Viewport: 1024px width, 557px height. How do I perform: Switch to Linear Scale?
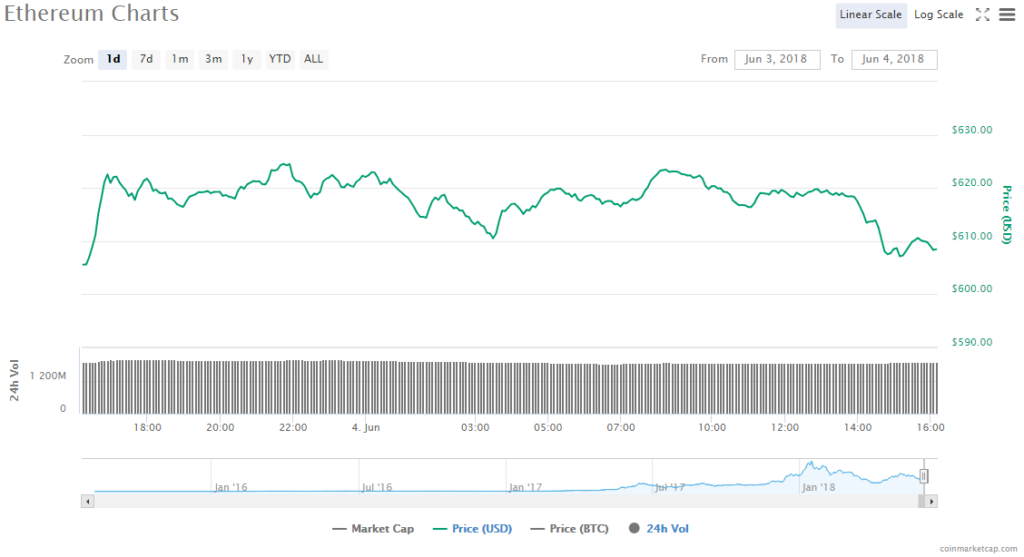[870, 14]
